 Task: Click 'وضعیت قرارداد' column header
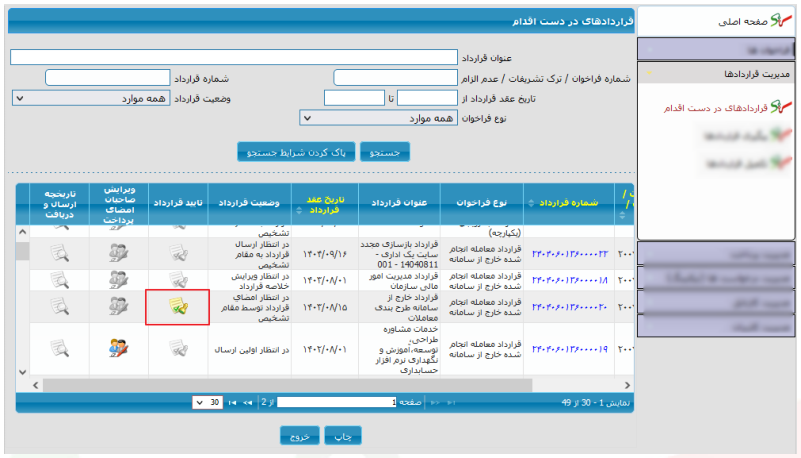tap(249, 203)
